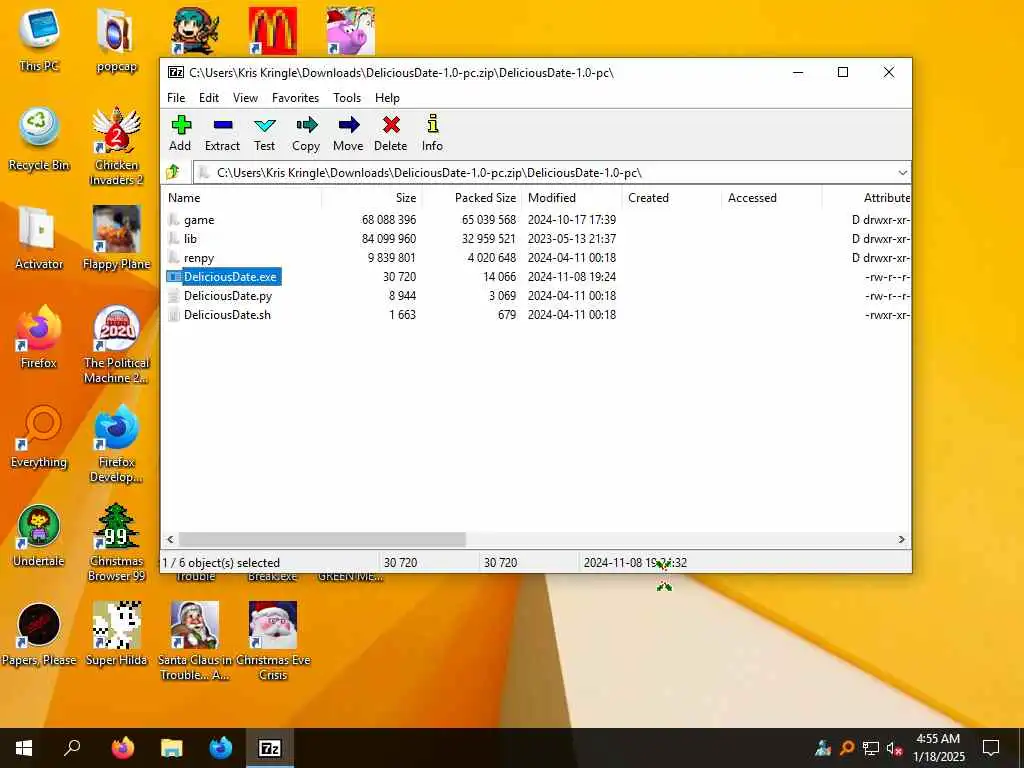Click the 30 720 size value of DeliciousDate.exe
The height and width of the screenshot is (768, 1024).
tap(400, 277)
